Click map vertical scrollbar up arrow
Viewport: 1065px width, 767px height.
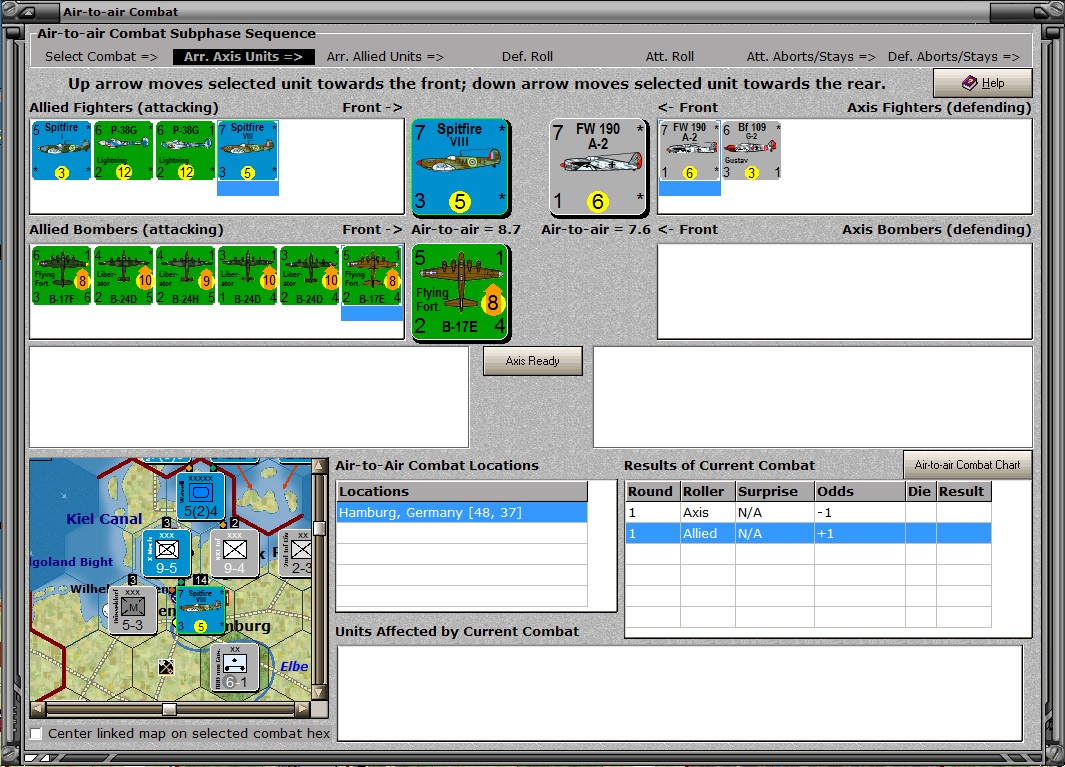pos(319,466)
